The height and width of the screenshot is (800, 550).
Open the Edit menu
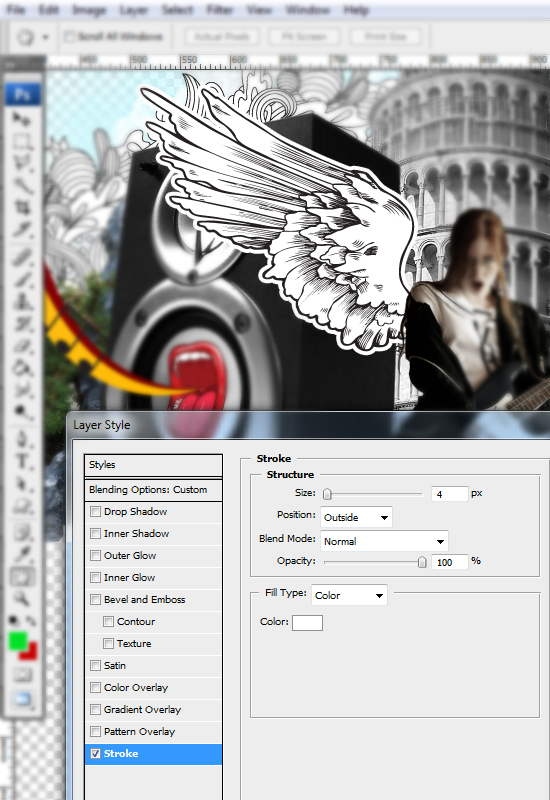point(49,10)
